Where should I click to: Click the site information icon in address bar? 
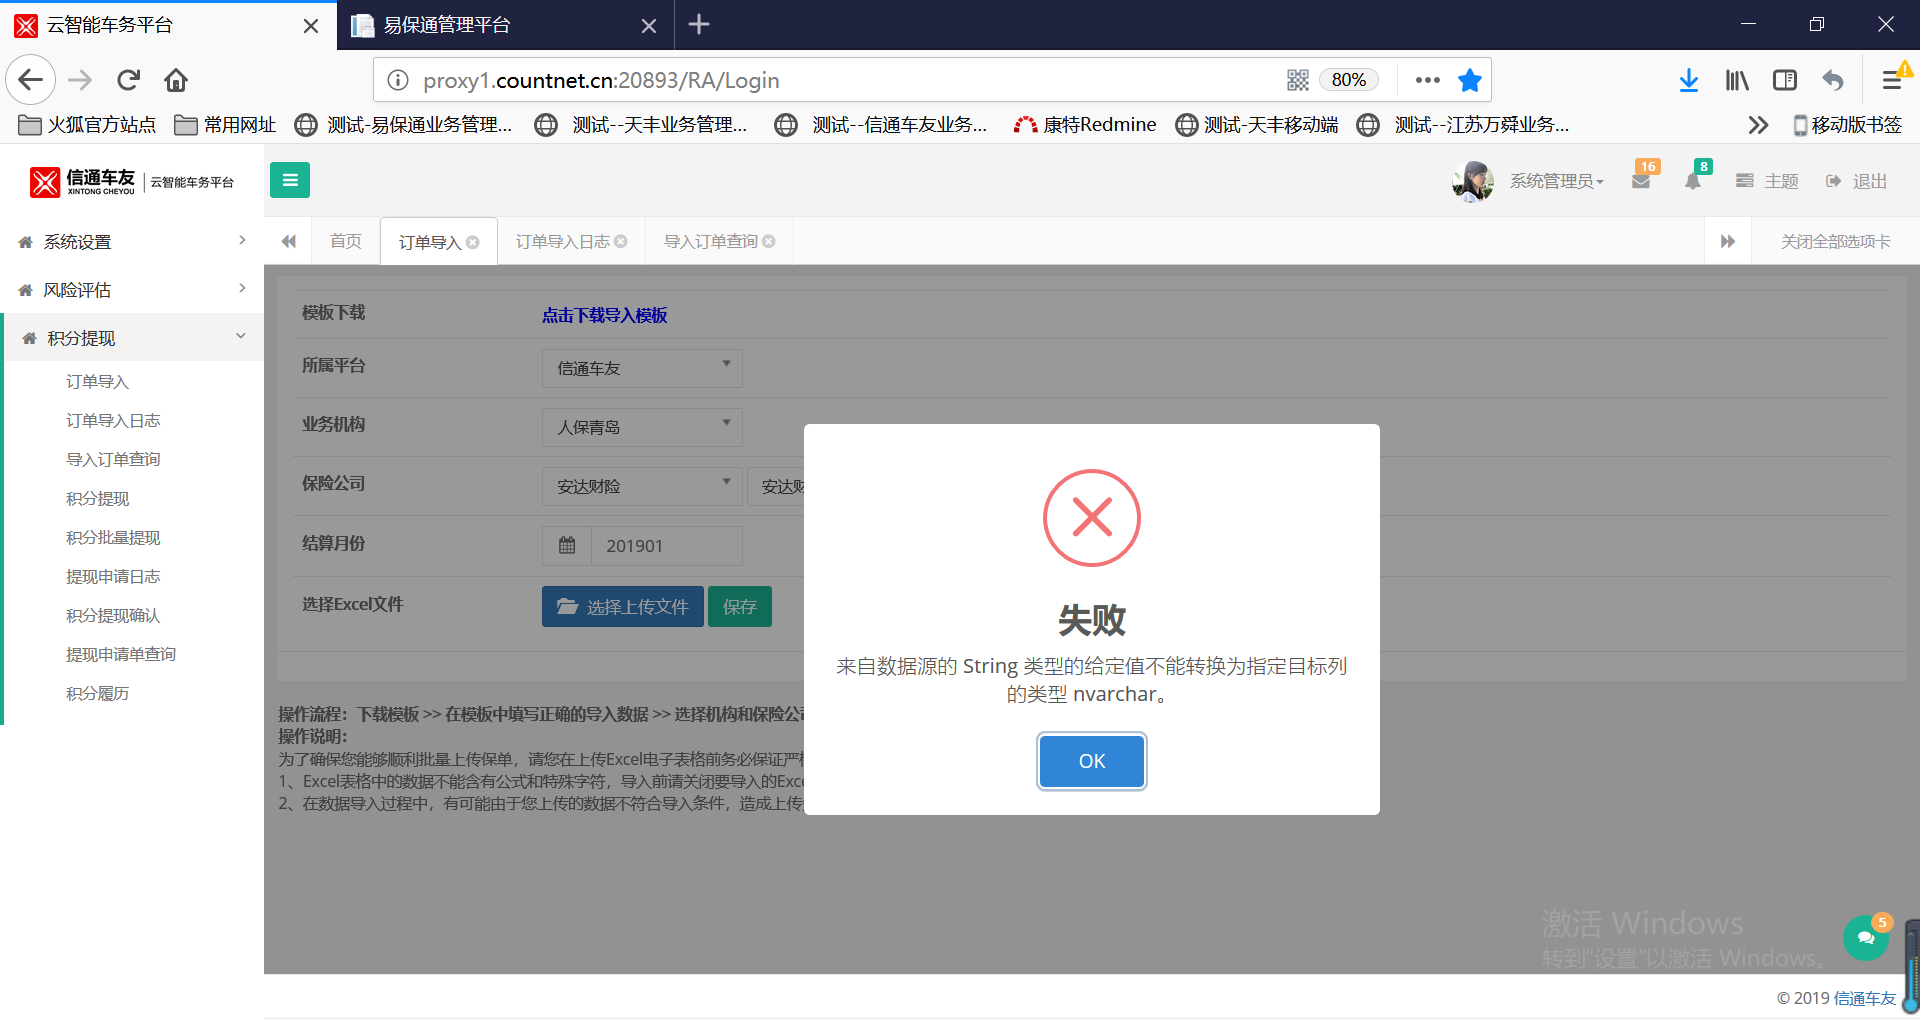[x=398, y=80]
